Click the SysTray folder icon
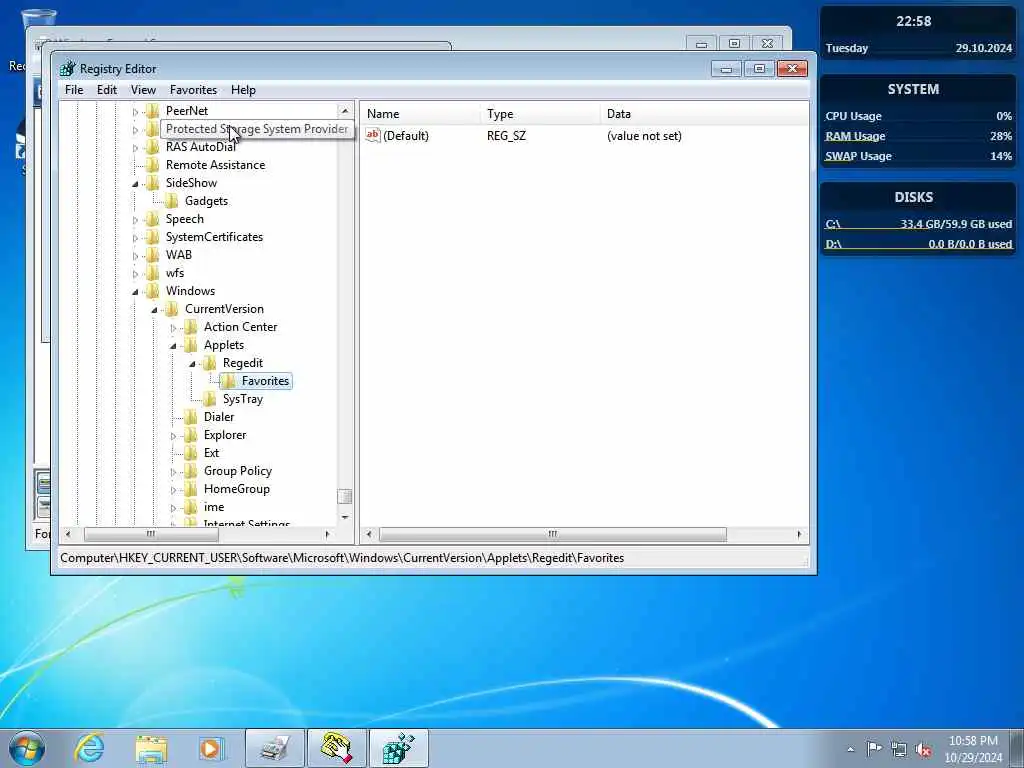This screenshot has height=768, width=1024. coord(210,399)
